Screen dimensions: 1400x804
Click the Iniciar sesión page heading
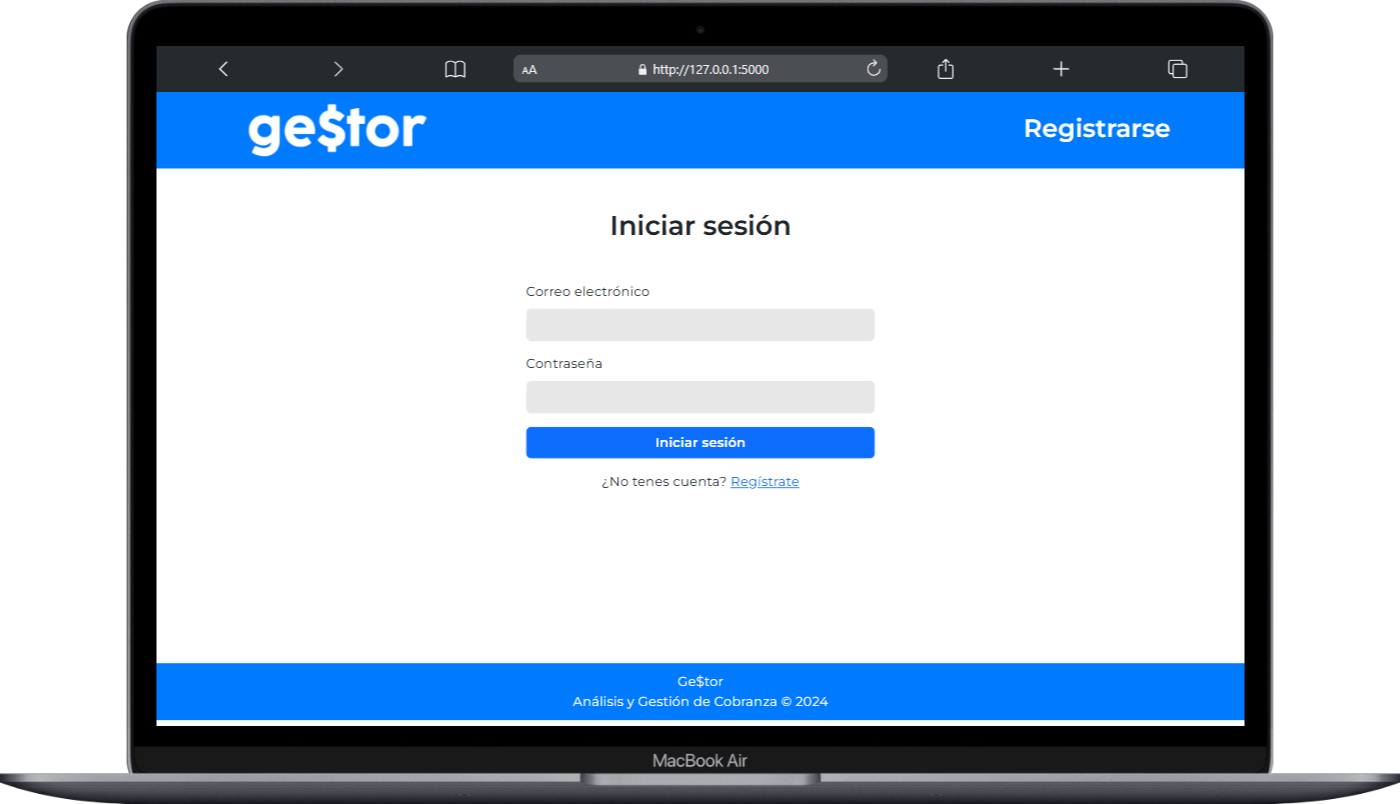(700, 226)
